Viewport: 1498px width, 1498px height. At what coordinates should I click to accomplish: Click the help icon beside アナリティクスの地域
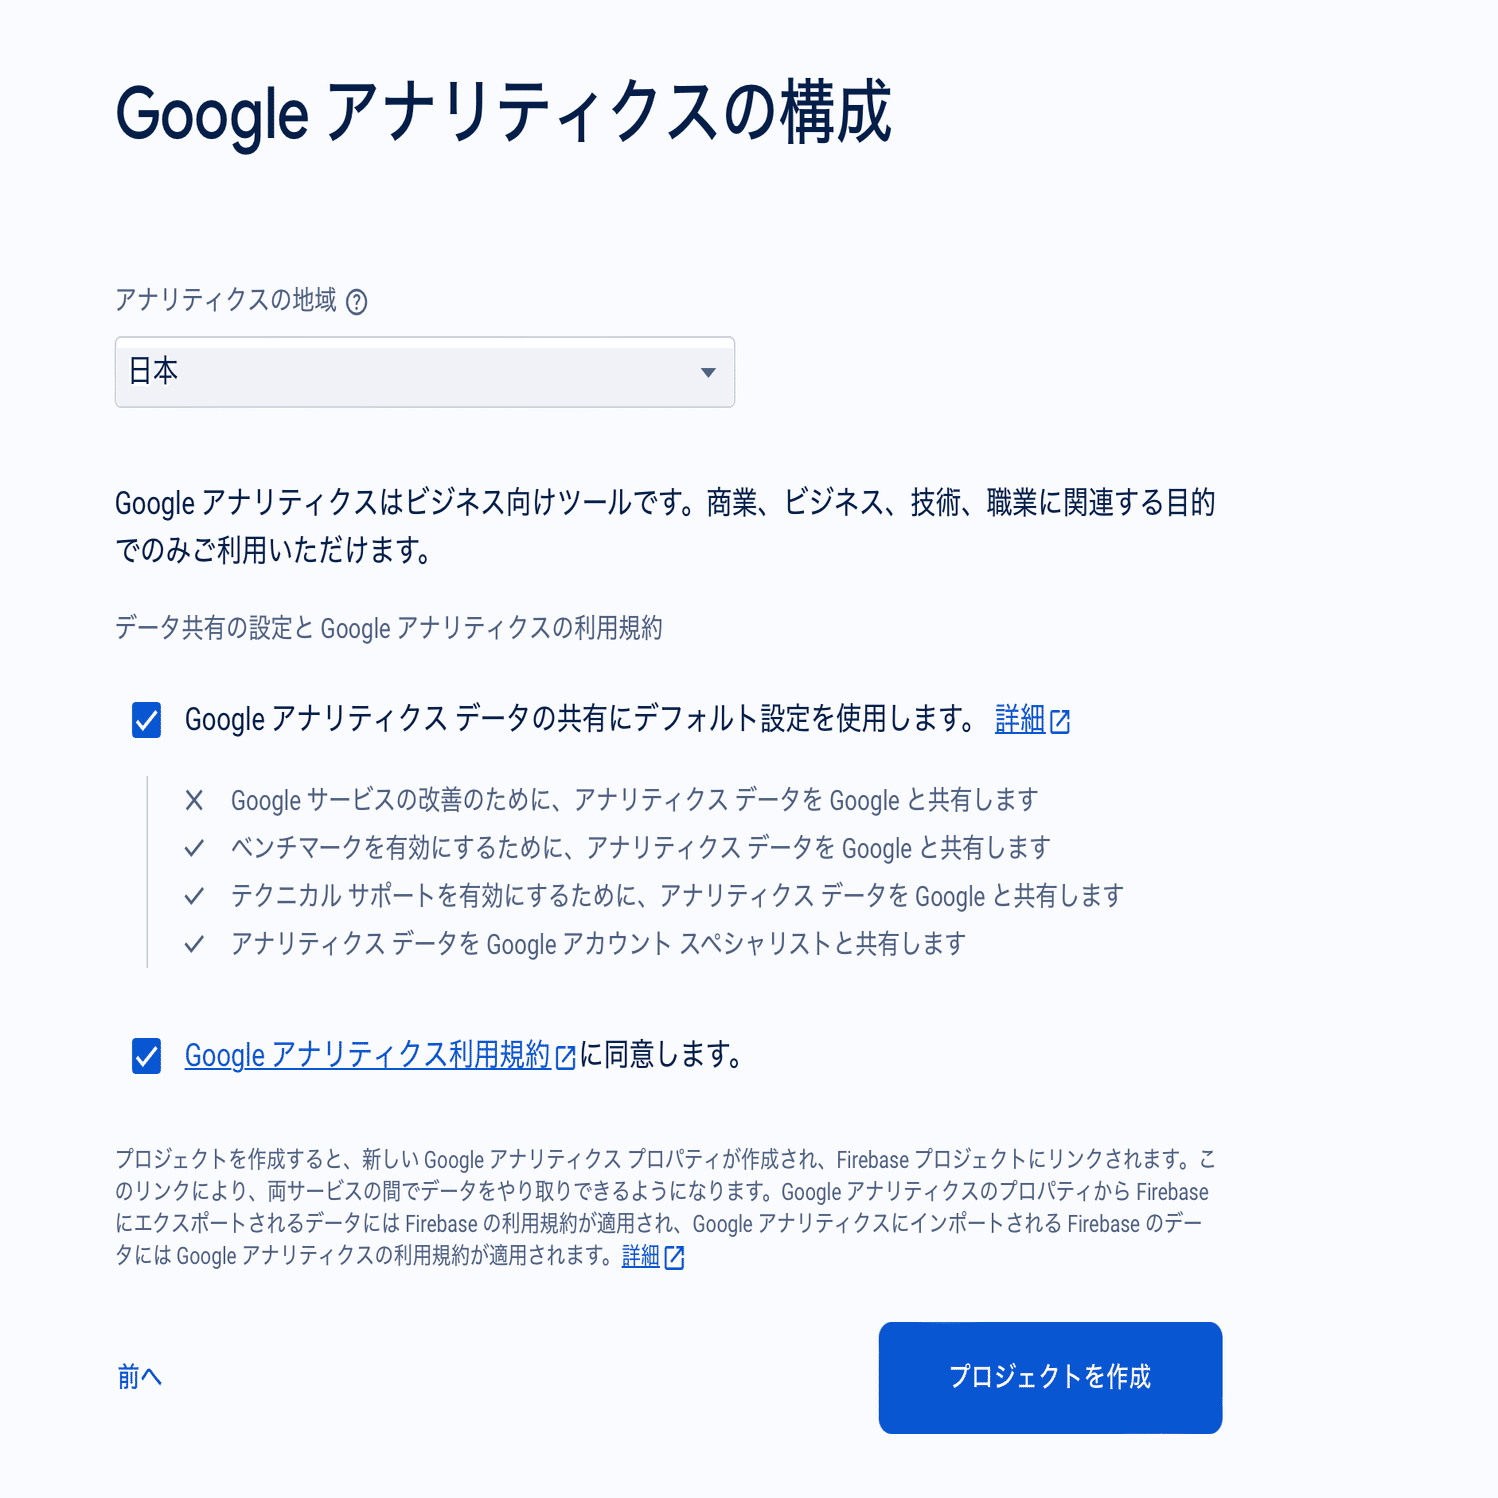[356, 301]
